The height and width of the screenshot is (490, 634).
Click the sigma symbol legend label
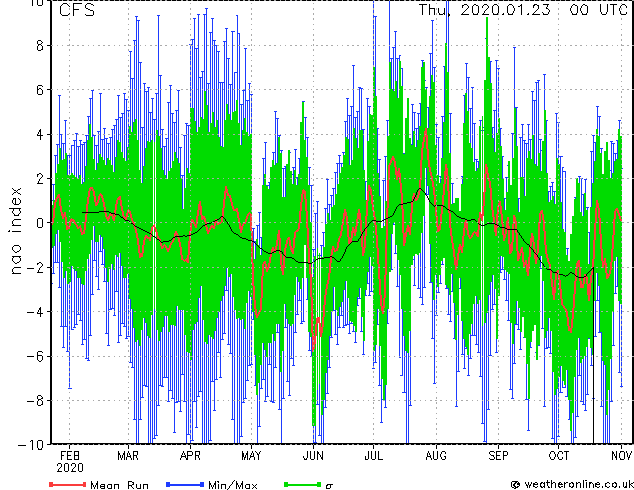(329, 486)
